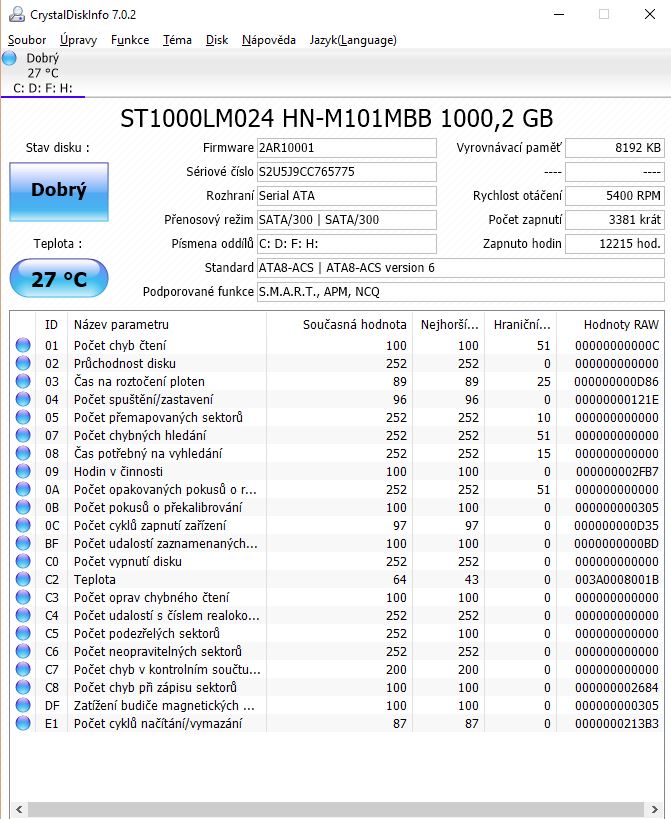
Task: Click the Hodnoty RAW column header
Action: click(609, 325)
